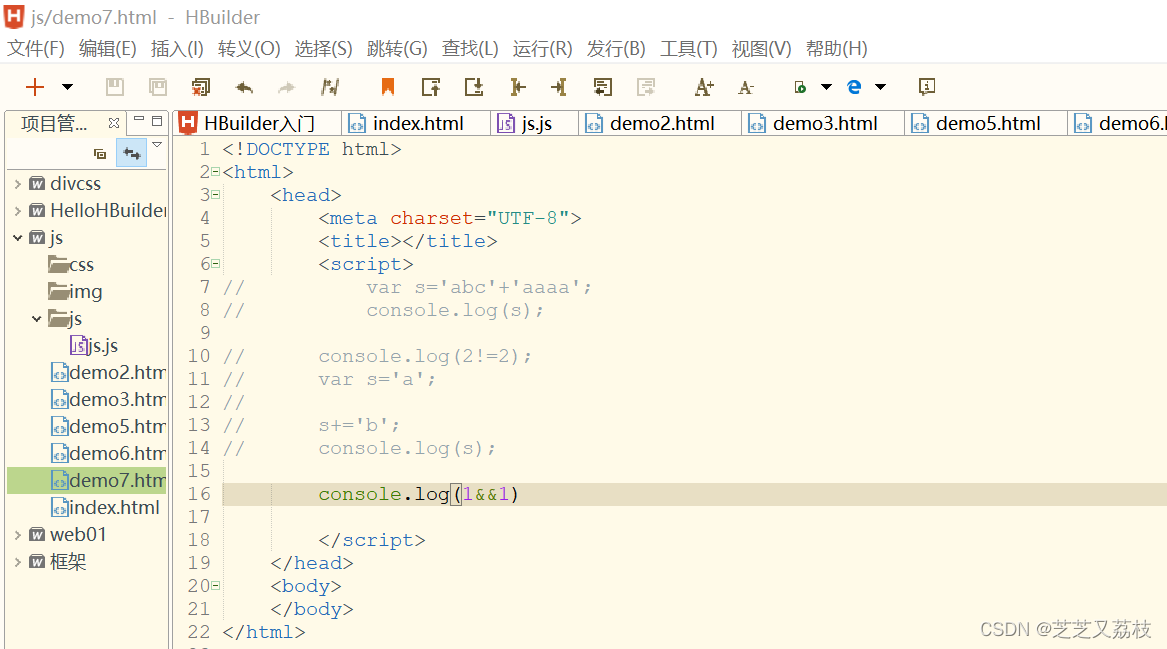Open the project panel view menu triangle
Image resolution: width=1167 pixels, height=649 pixels.
tap(157, 144)
